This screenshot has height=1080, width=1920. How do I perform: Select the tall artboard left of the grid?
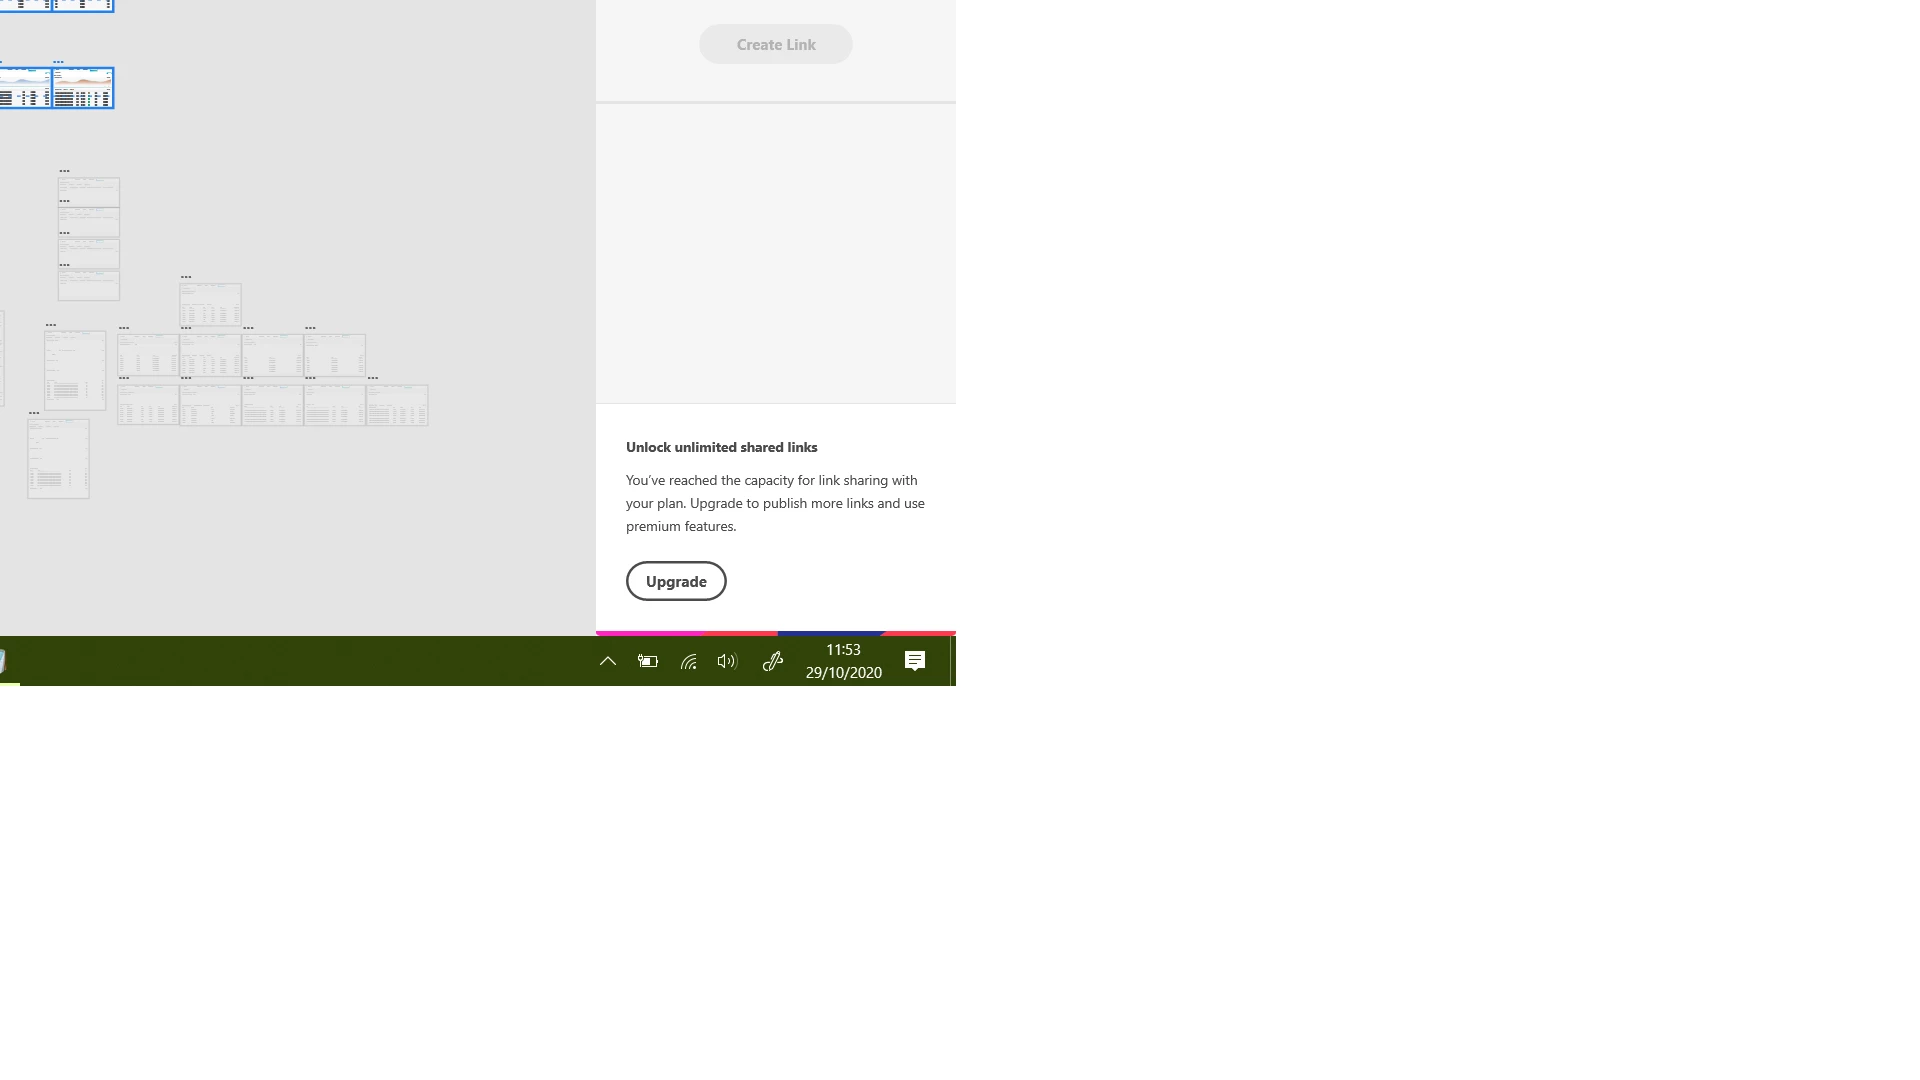tap(75, 370)
